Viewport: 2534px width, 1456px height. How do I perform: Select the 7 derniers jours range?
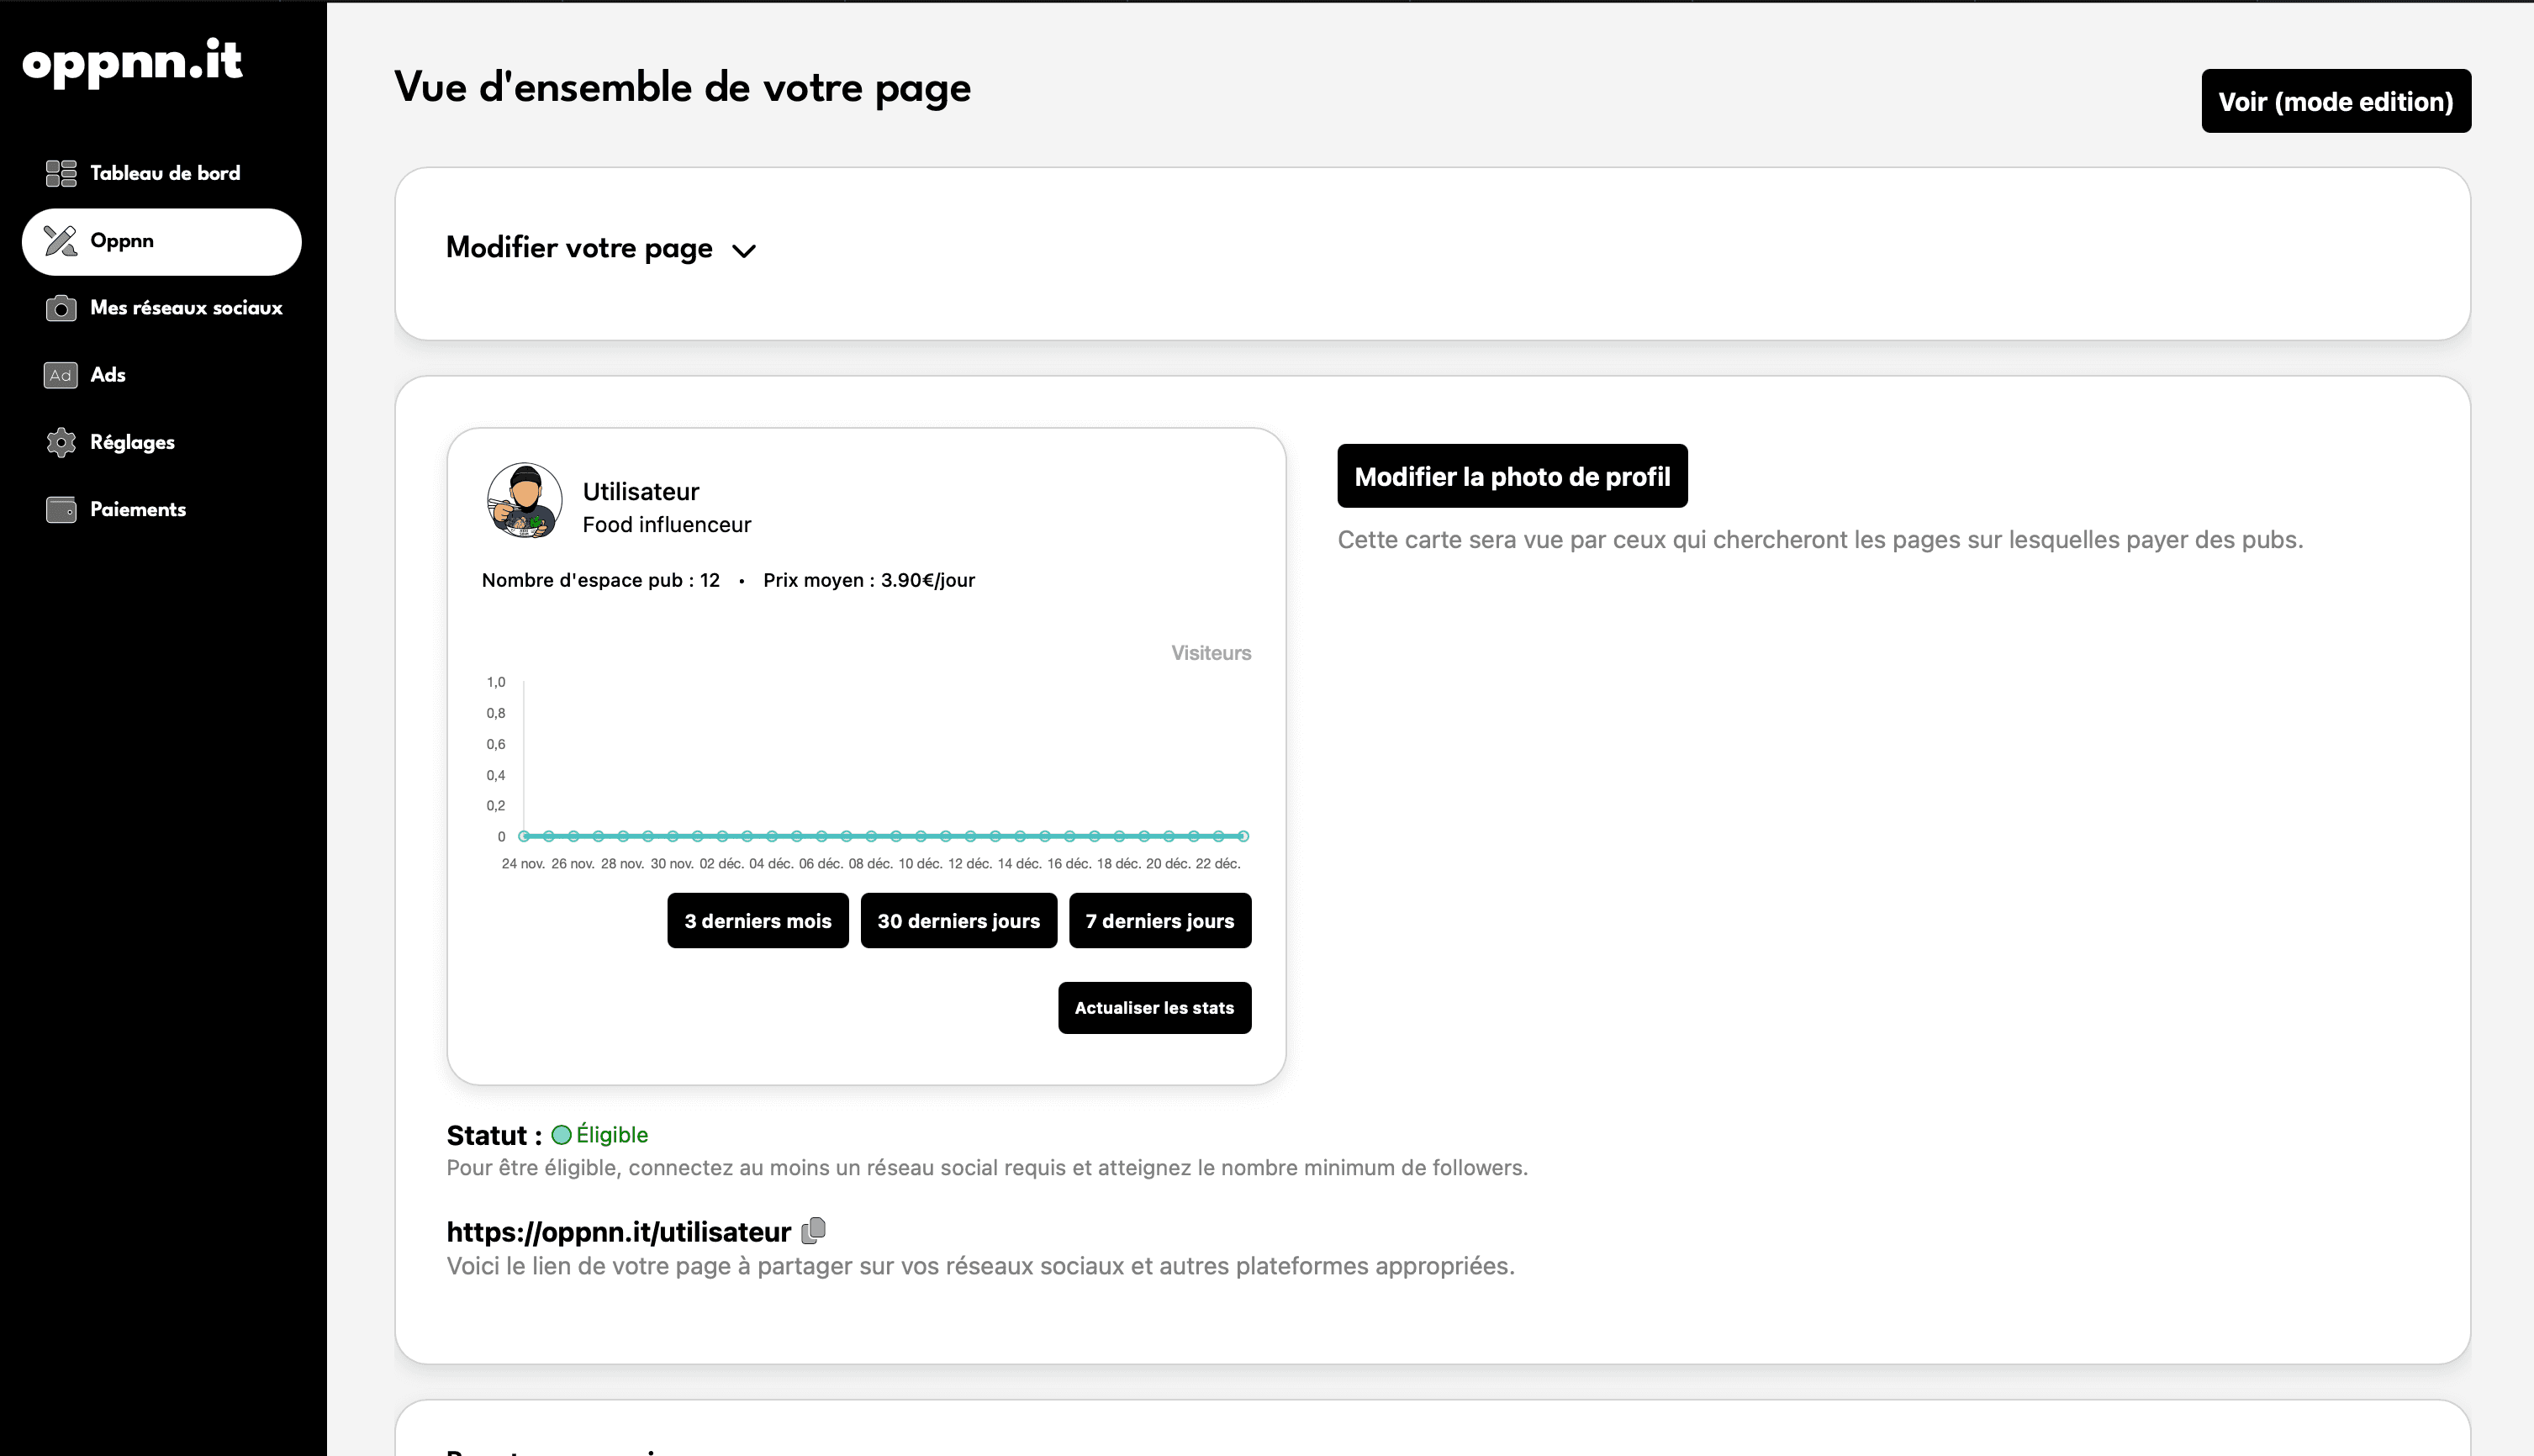pyautogui.click(x=1159, y=920)
